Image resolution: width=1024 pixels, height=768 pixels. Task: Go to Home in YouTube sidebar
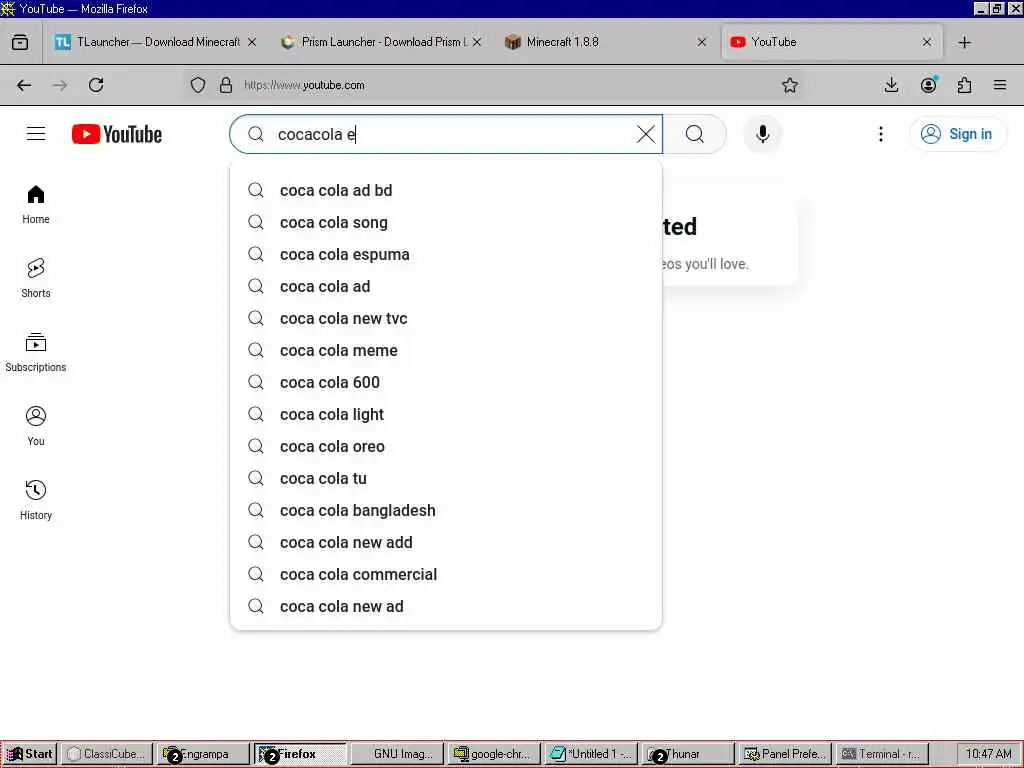[x=36, y=205]
